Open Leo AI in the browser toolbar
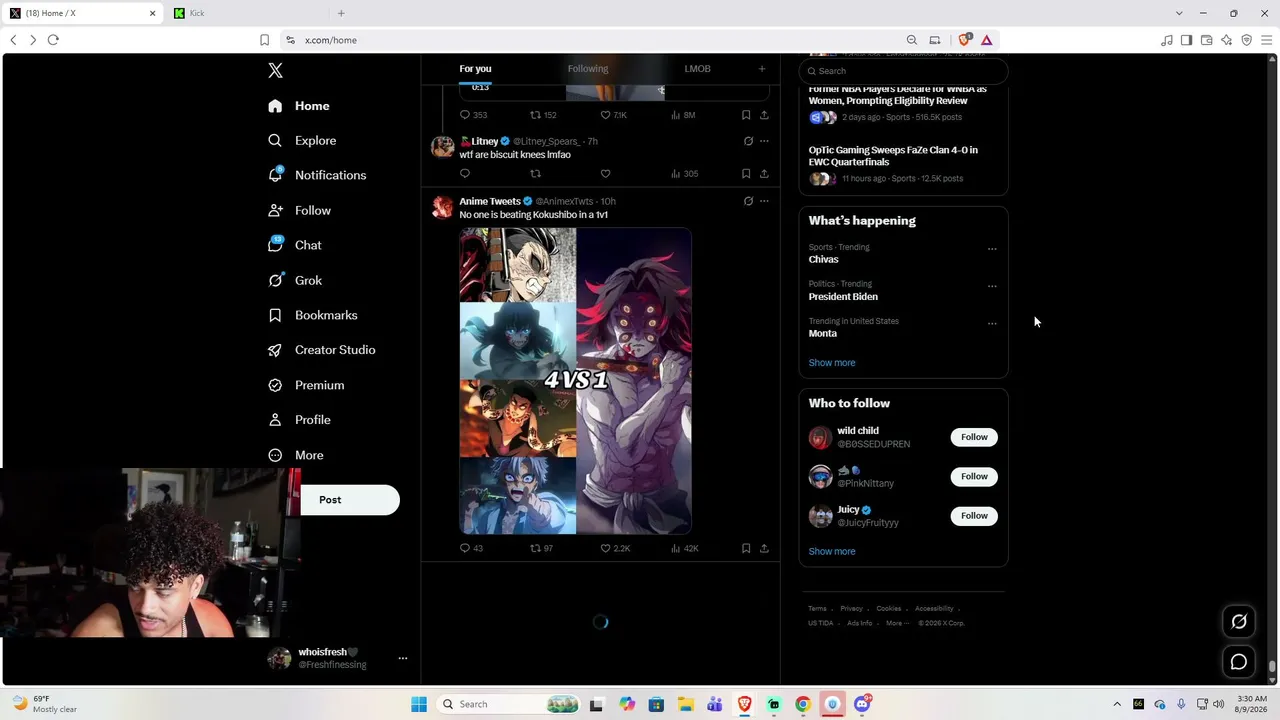 click(1227, 40)
